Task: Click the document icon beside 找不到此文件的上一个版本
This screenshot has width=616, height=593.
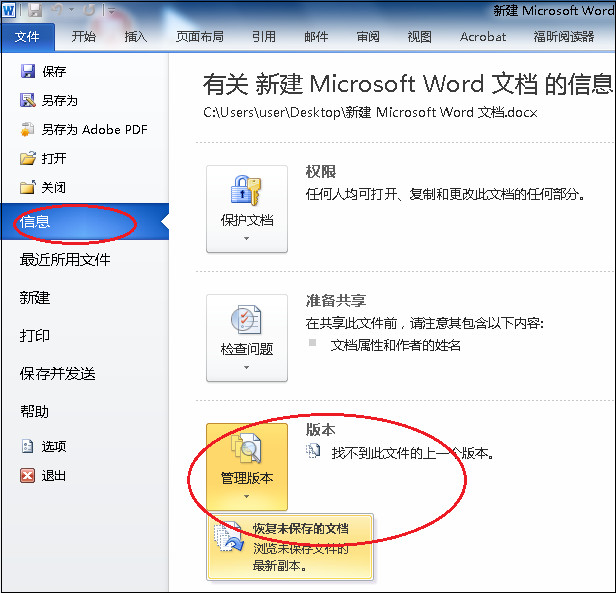Action: pyautogui.click(x=313, y=451)
